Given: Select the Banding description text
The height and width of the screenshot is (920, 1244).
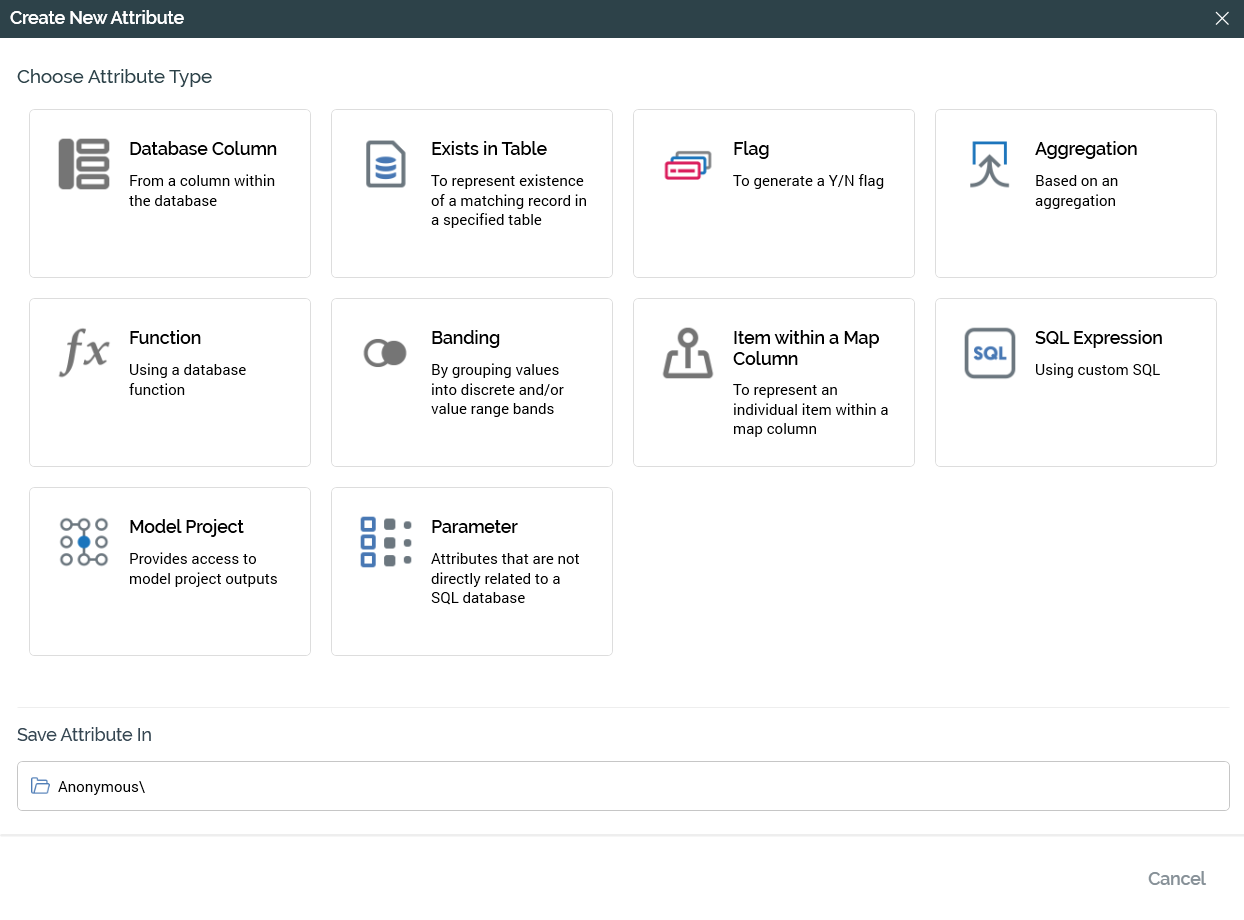Looking at the screenshot, I should [497, 389].
